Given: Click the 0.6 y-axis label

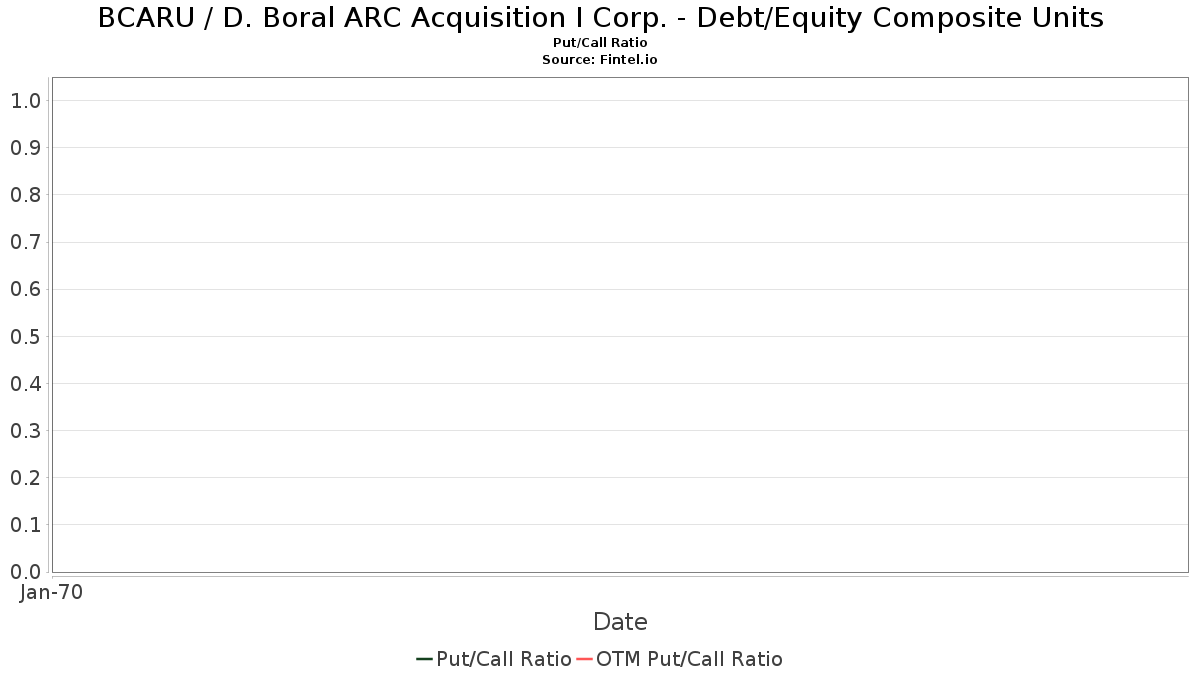Looking at the screenshot, I should click(25, 289).
